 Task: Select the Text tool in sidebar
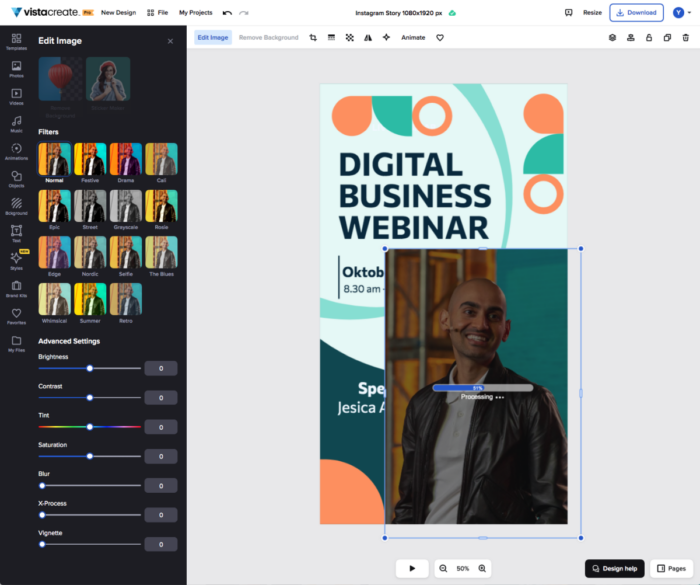tap(16, 232)
